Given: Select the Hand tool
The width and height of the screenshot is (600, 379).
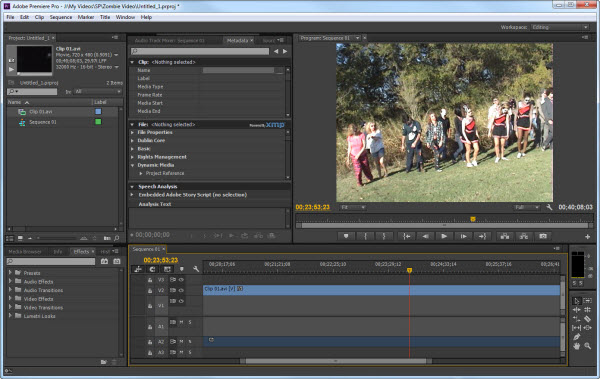Looking at the screenshot, I should tap(577, 346).
